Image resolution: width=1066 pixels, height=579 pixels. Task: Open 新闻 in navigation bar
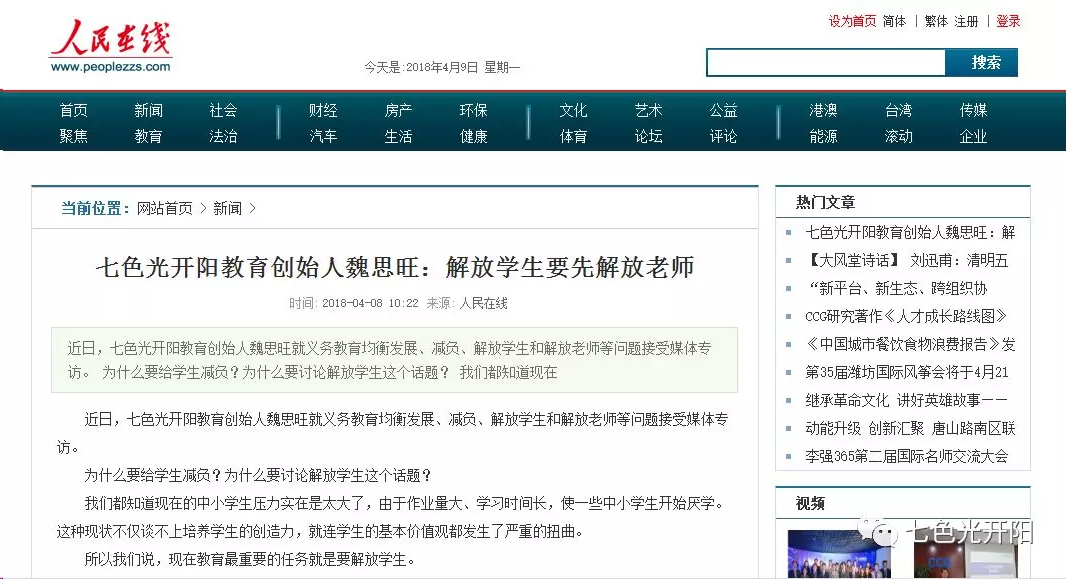click(x=148, y=110)
